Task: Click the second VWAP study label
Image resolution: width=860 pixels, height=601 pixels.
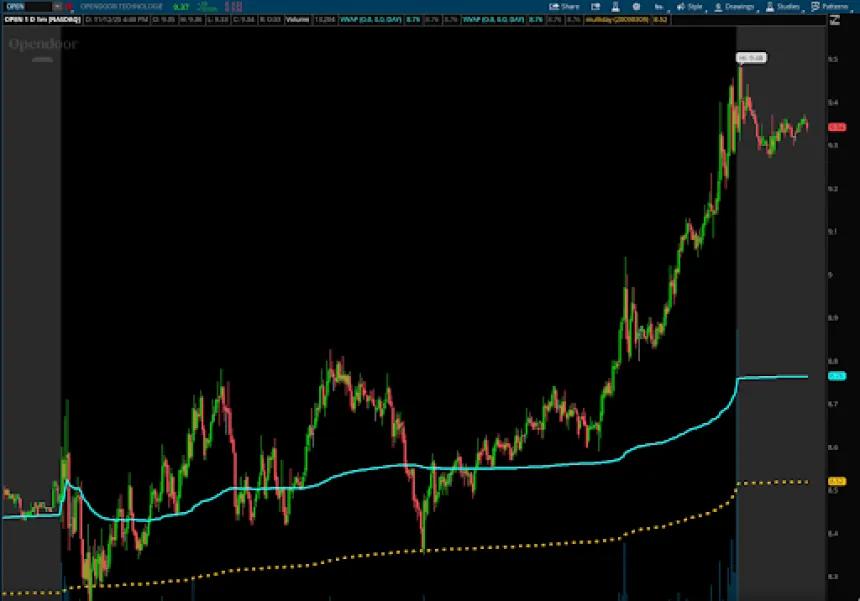Action: (494, 20)
